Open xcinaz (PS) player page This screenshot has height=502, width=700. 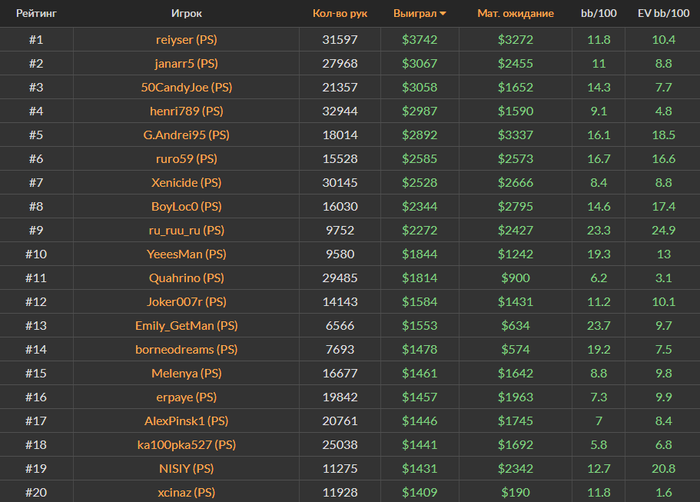187,492
